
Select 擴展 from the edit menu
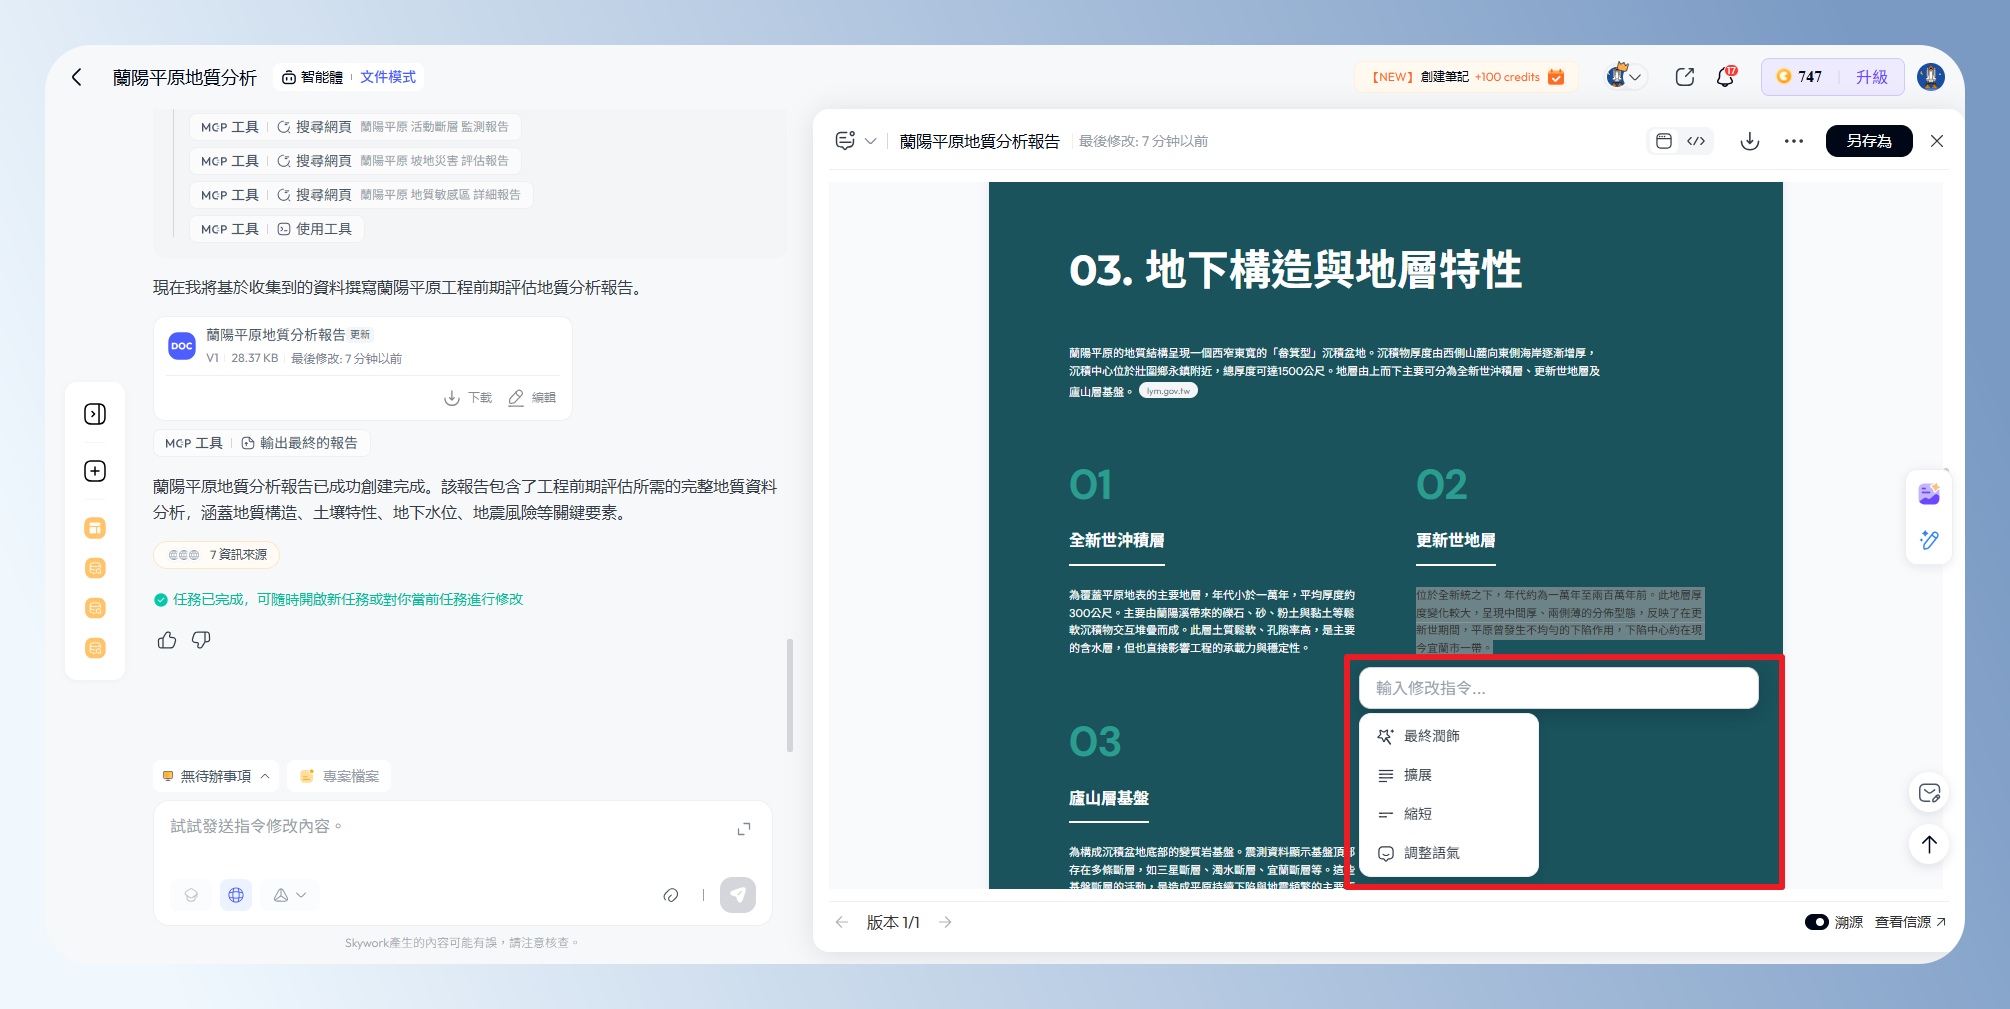(1417, 775)
